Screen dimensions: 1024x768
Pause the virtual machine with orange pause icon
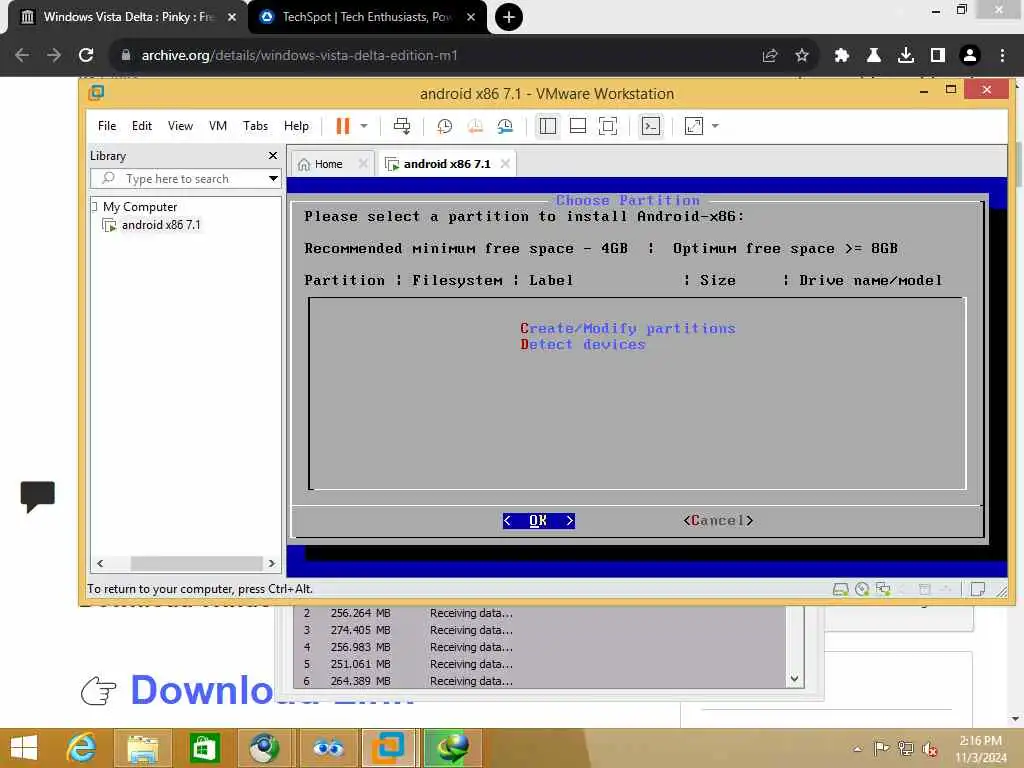(343, 126)
